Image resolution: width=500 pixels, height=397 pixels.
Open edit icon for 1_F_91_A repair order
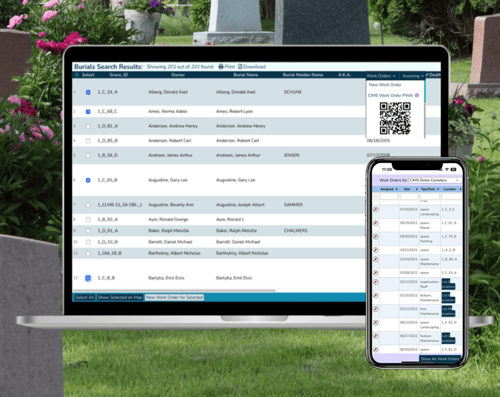tap(376, 223)
